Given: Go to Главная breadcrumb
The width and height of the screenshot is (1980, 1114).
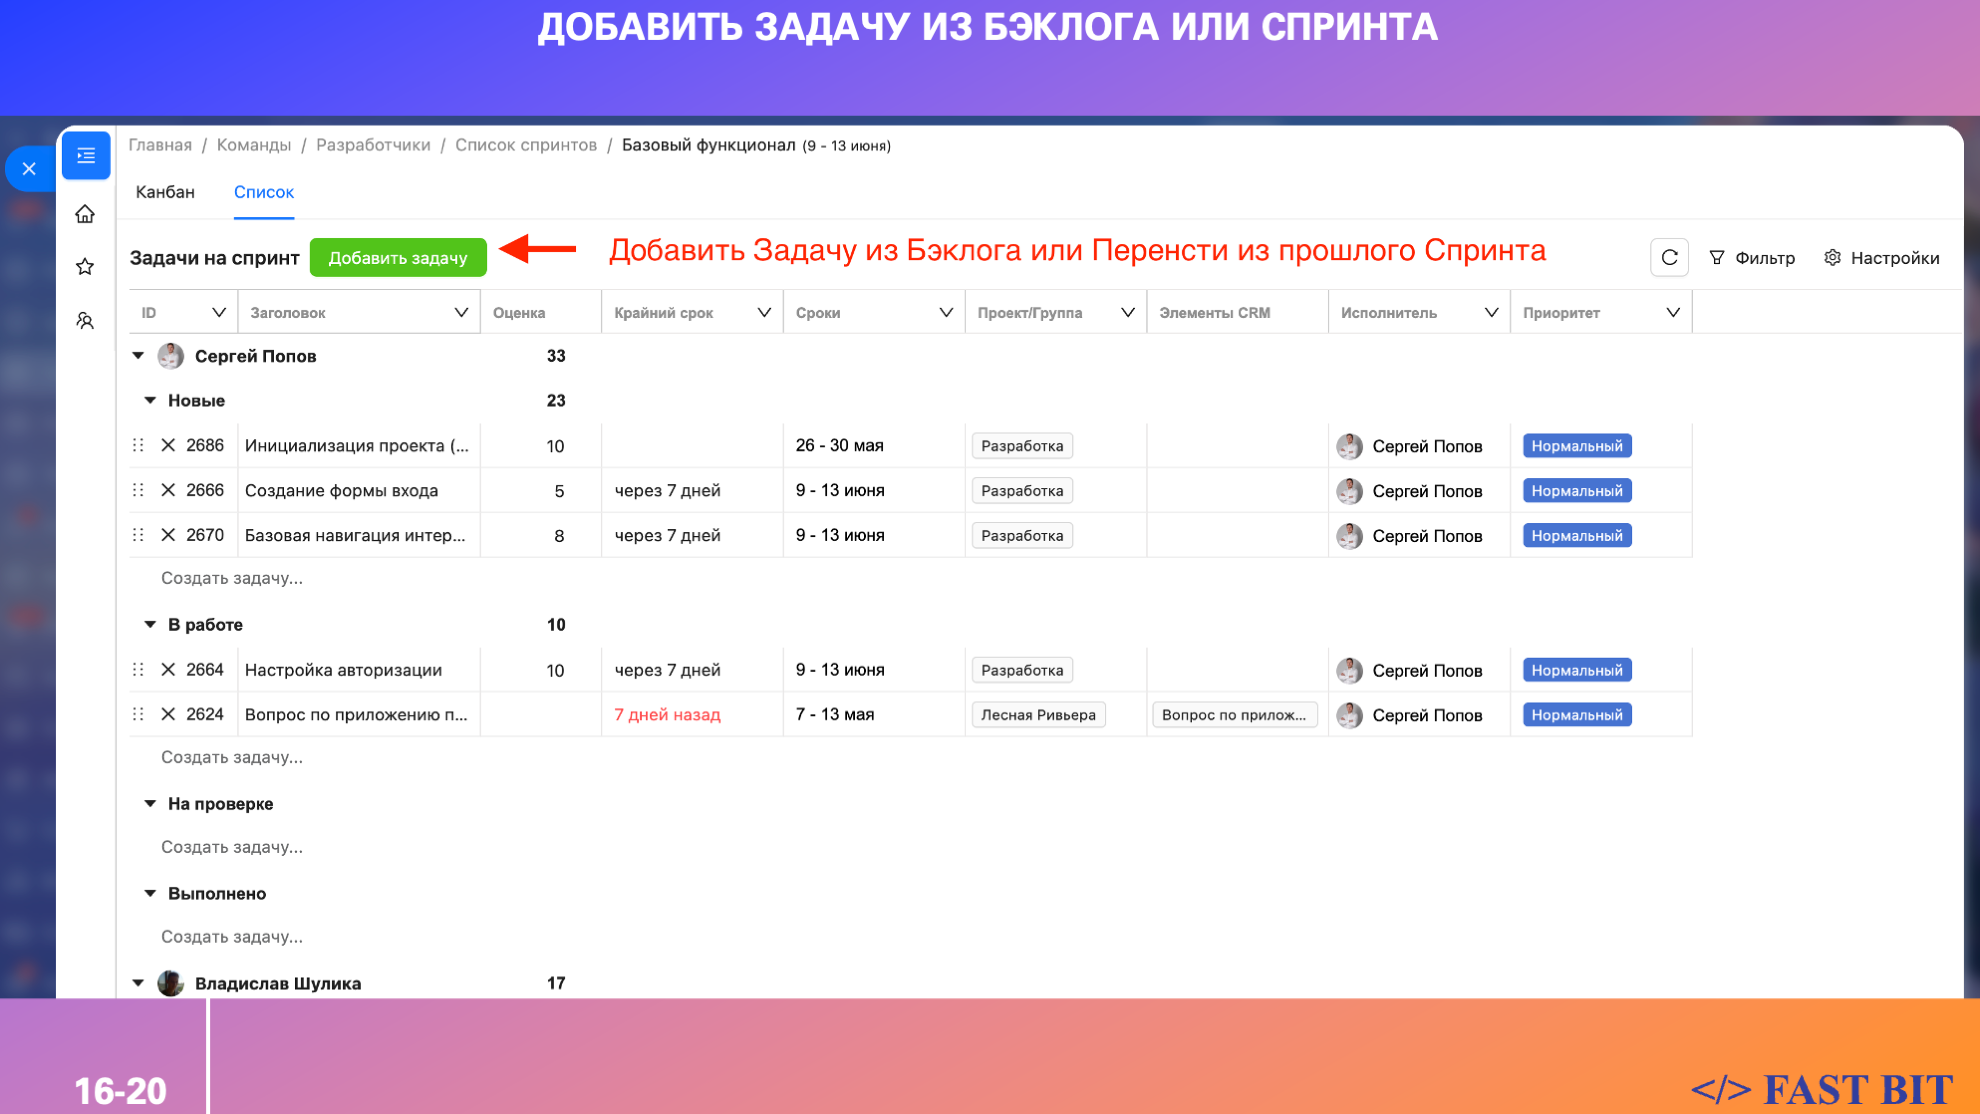Looking at the screenshot, I should (x=160, y=145).
